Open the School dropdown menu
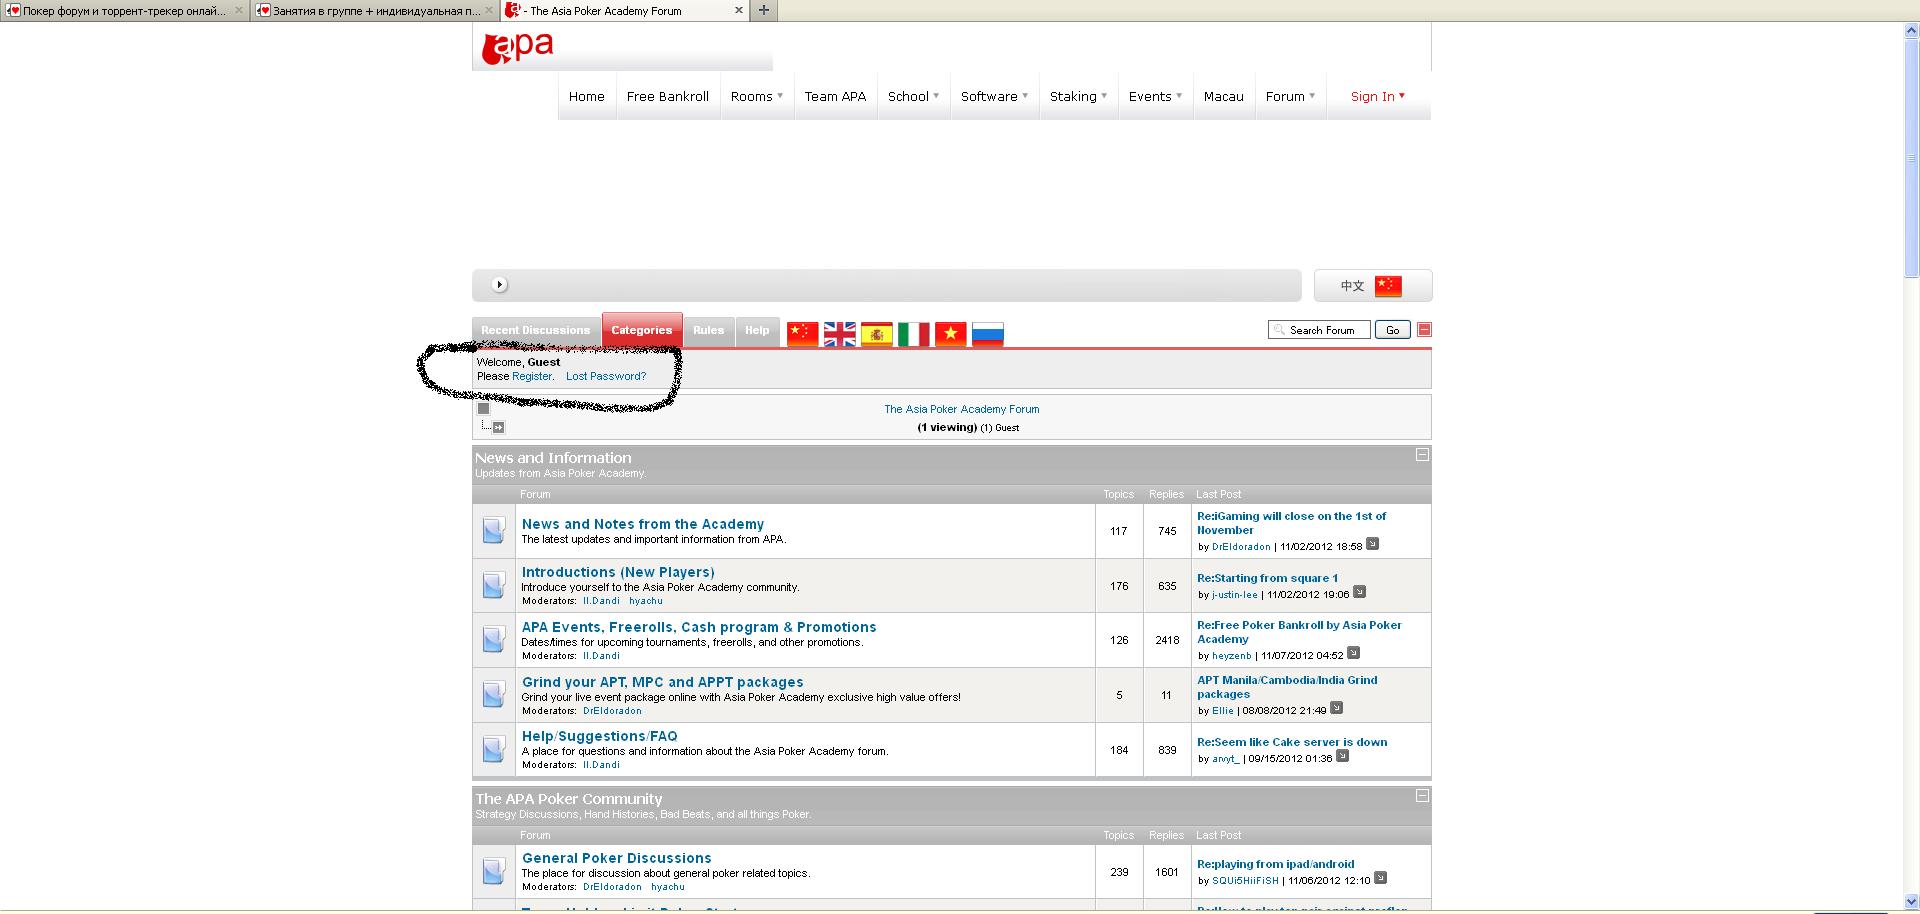This screenshot has width=1920, height=914. [x=913, y=96]
